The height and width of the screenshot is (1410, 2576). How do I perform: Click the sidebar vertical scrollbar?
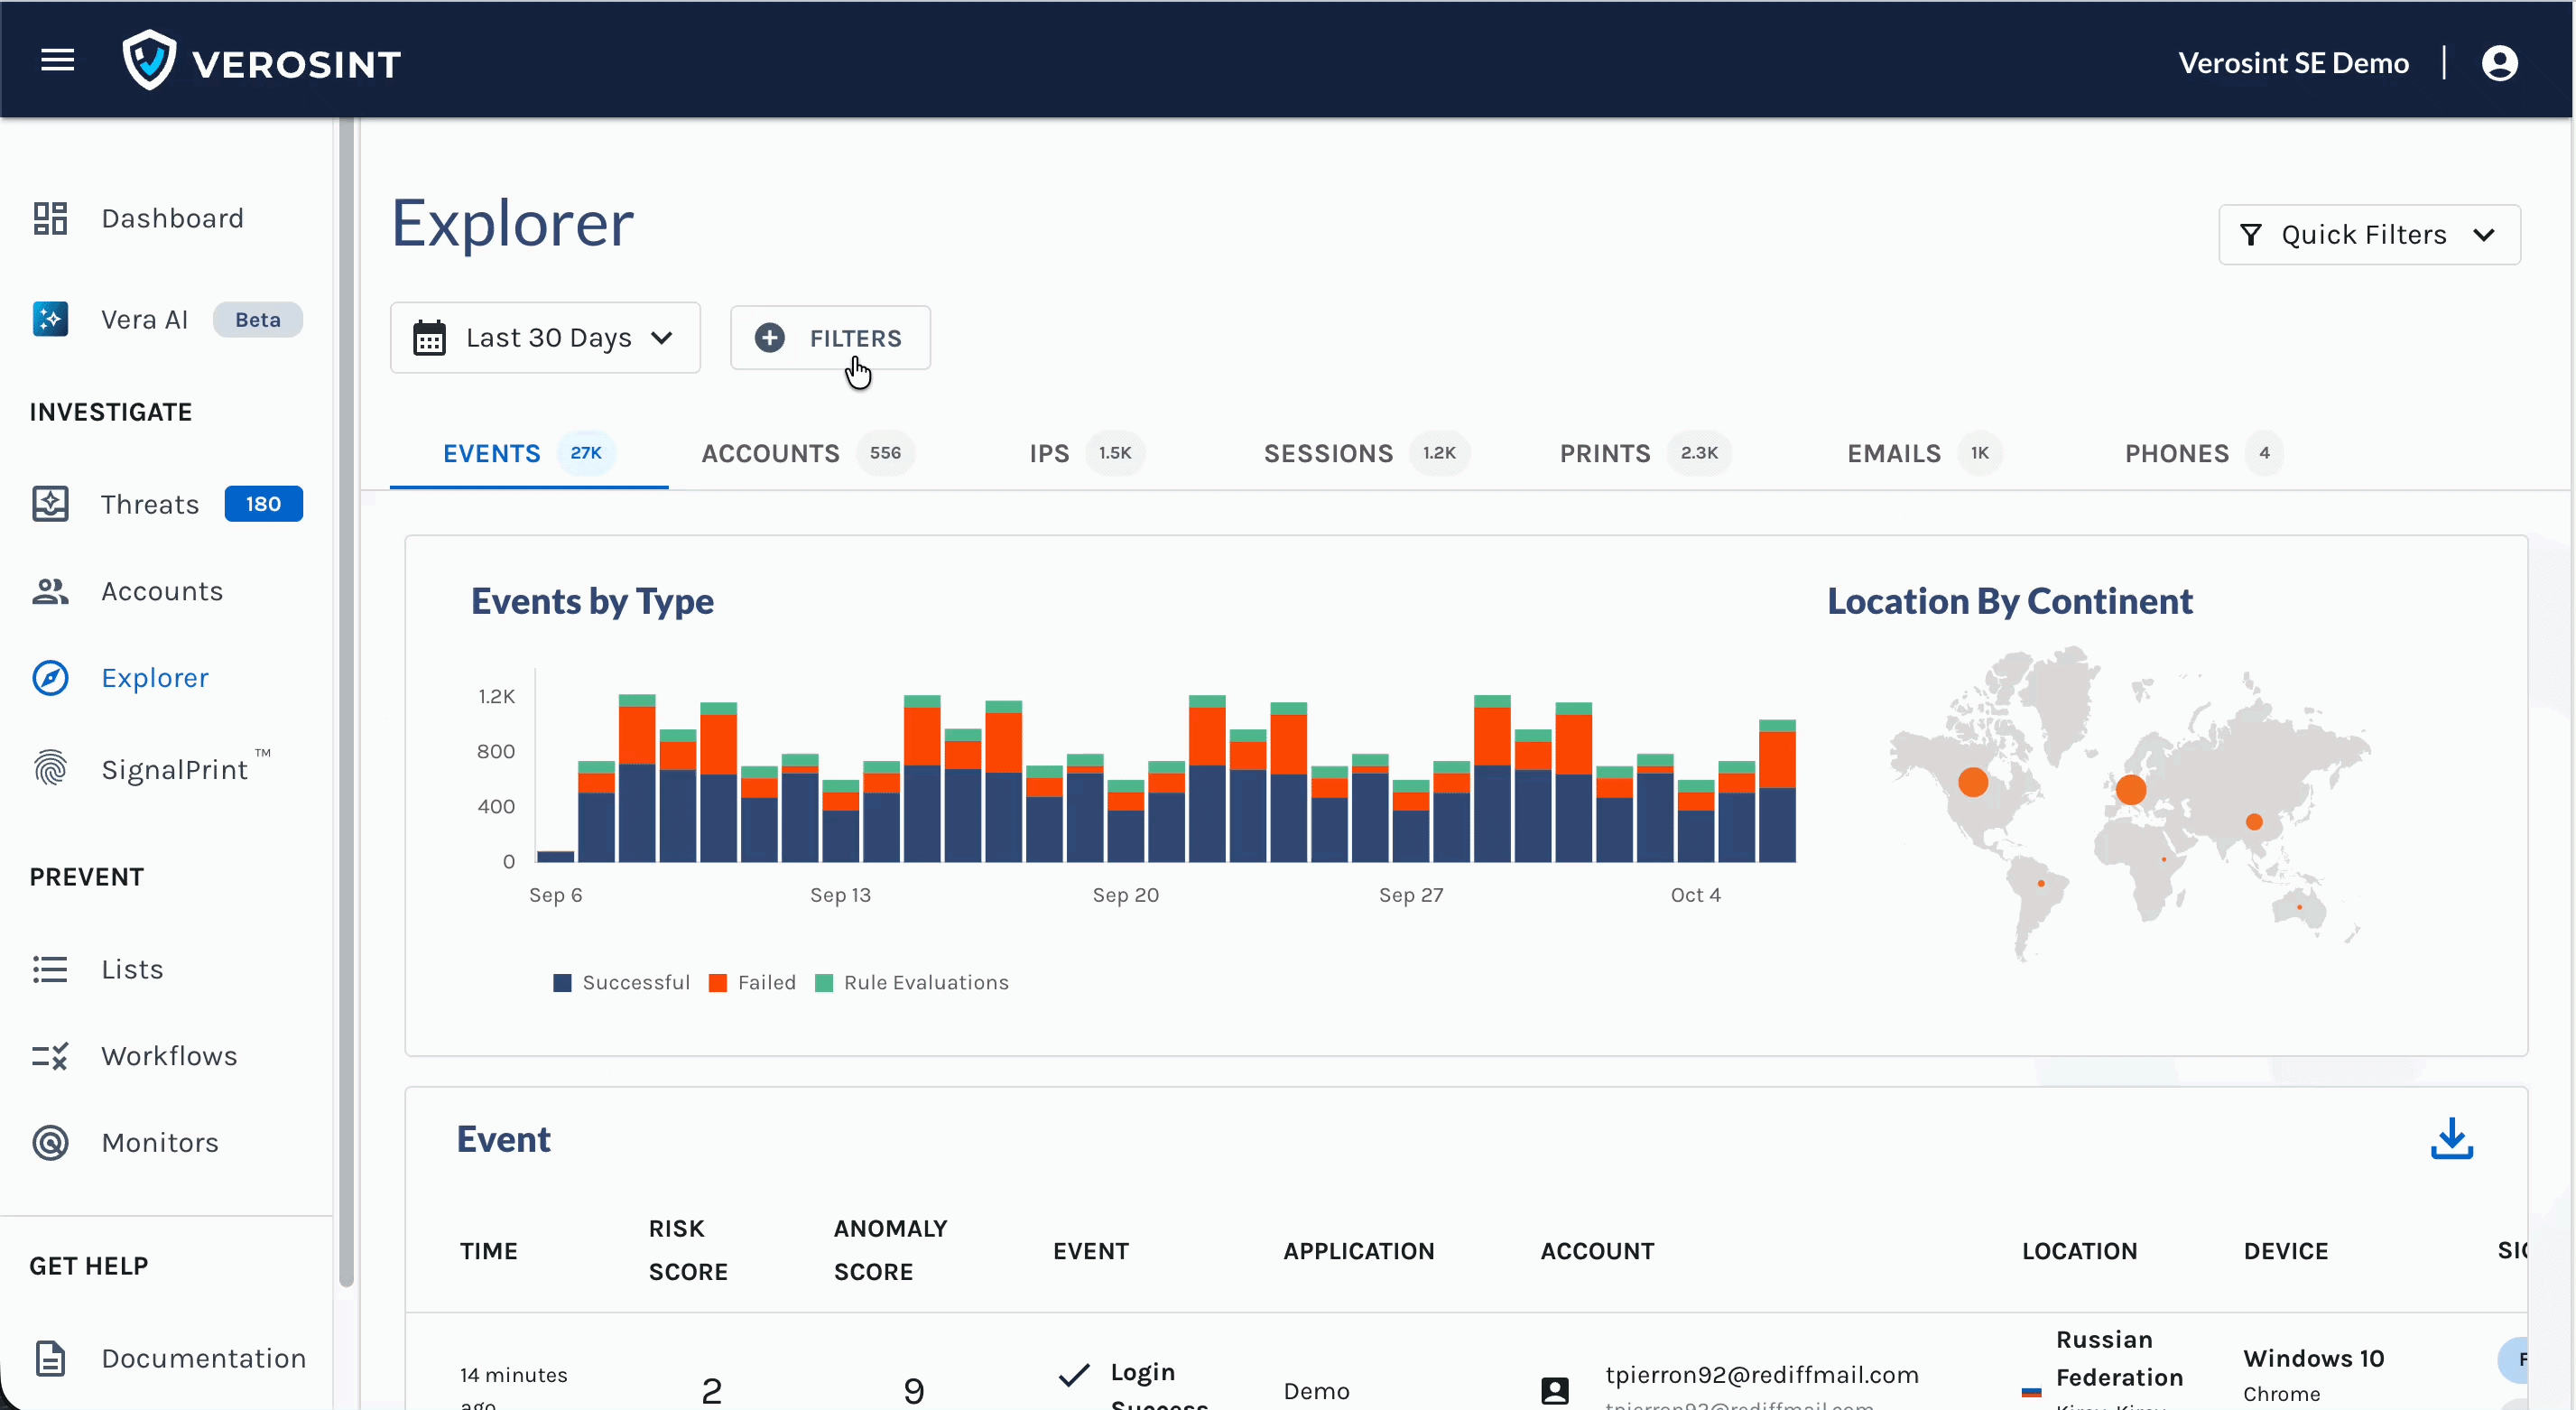[346, 700]
